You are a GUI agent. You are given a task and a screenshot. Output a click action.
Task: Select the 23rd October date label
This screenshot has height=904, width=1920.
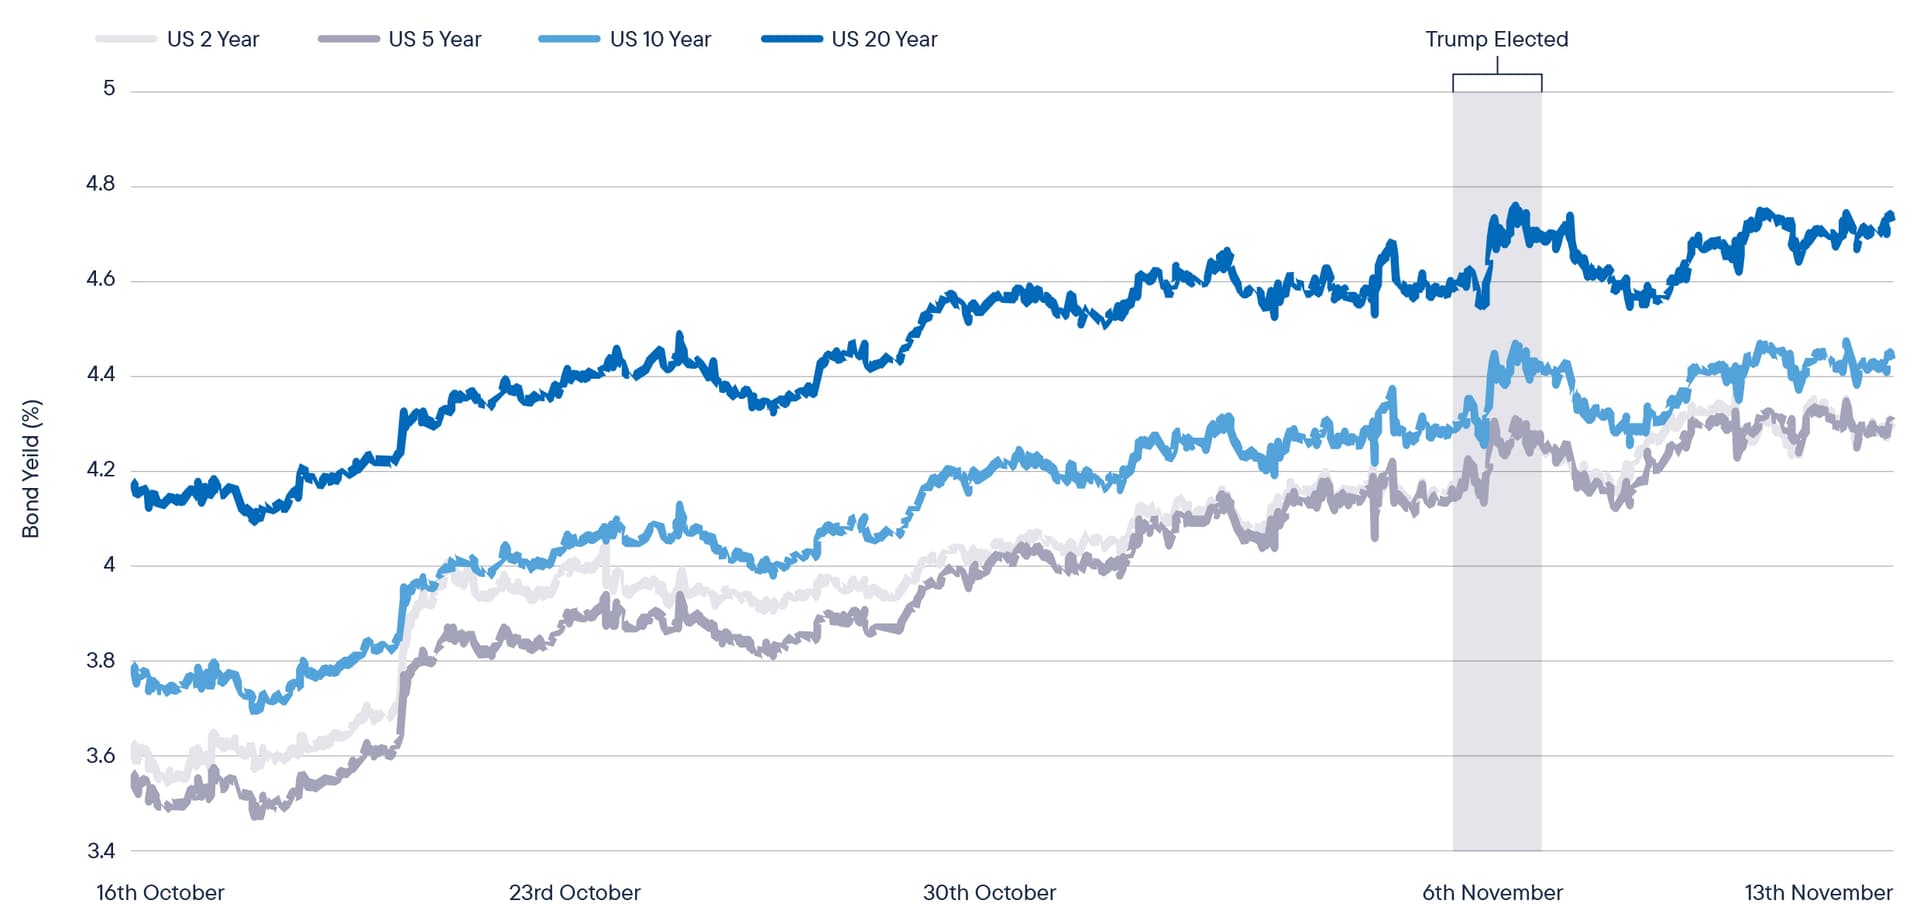(574, 892)
